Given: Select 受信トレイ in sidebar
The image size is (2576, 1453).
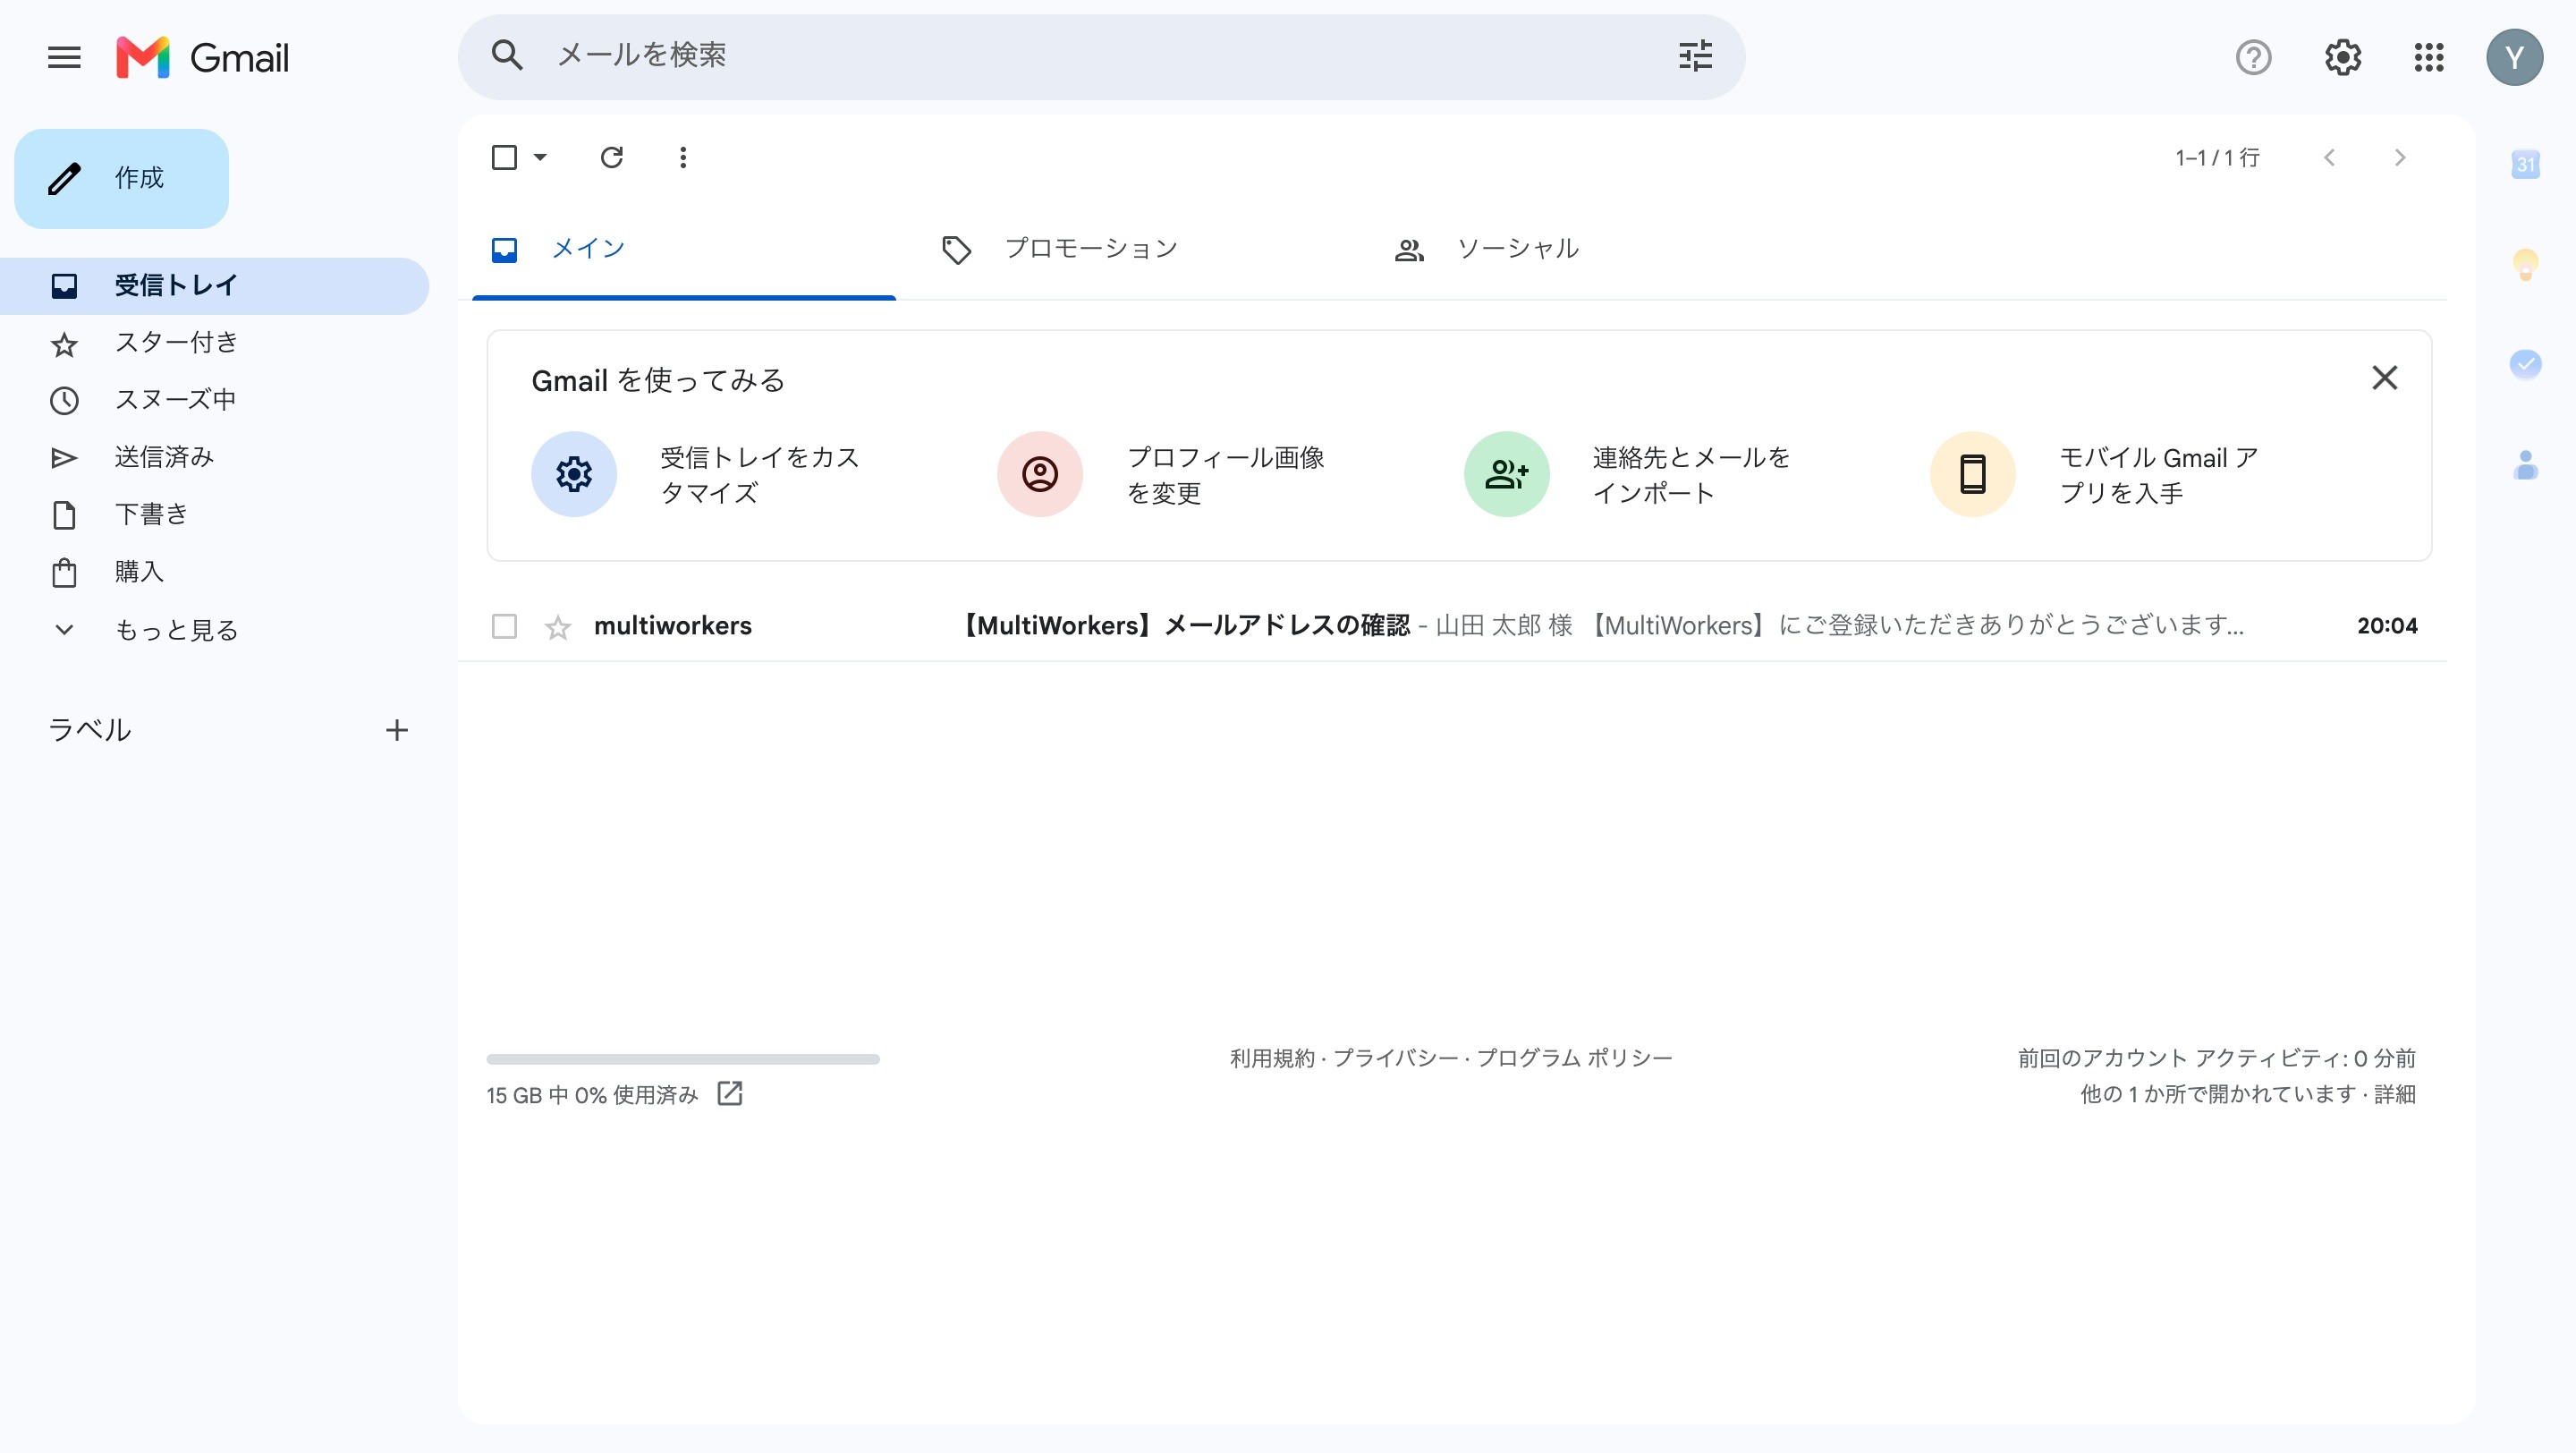Looking at the screenshot, I should 214,286.
